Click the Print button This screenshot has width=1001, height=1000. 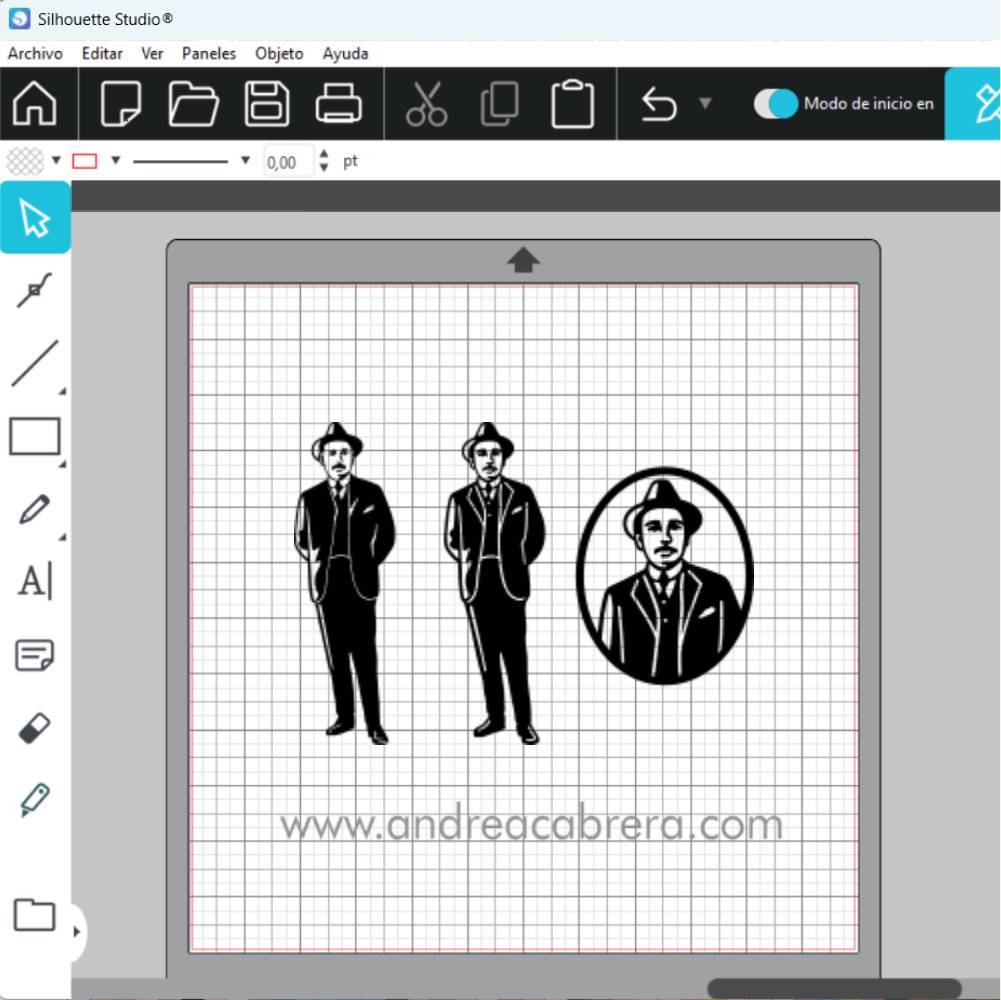coord(339,104)
